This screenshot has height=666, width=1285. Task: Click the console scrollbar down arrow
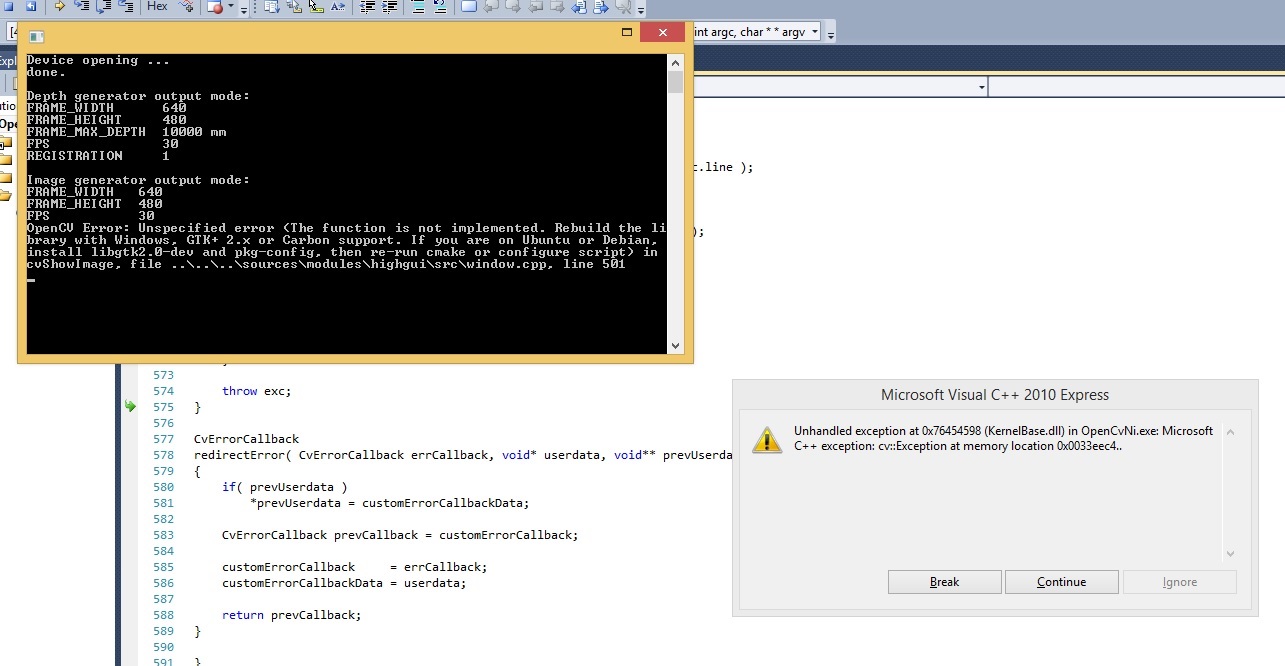click(x=676, y=345)
